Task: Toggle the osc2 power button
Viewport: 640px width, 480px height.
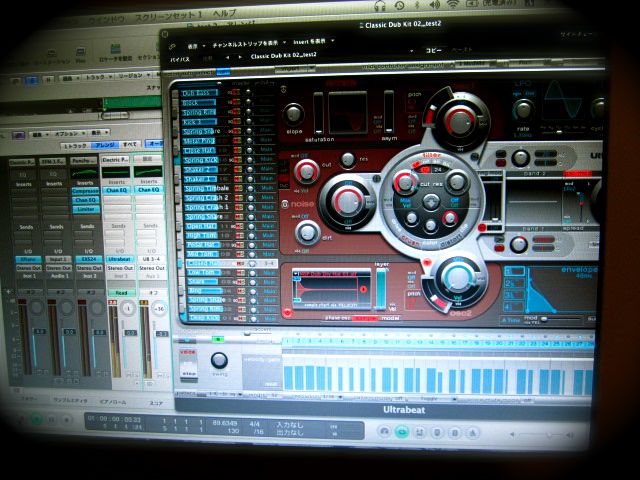Action: (427, 262)
